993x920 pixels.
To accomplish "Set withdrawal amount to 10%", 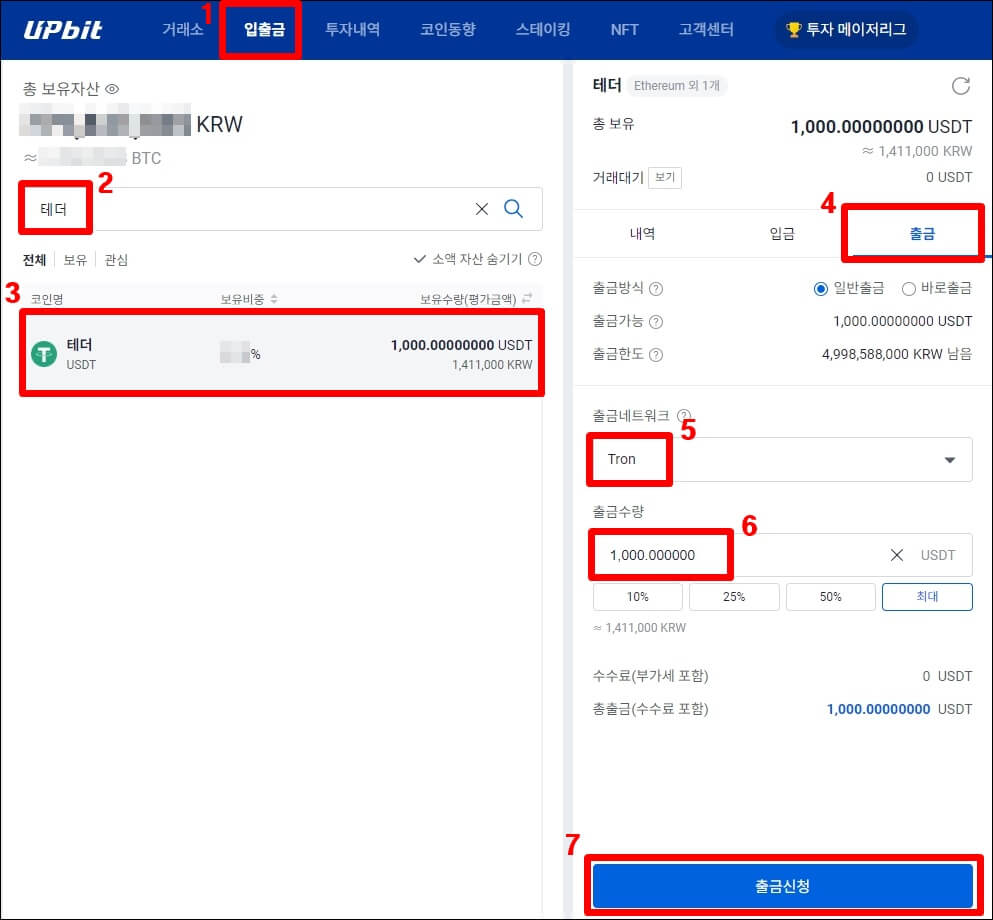I will click(638, 597).
